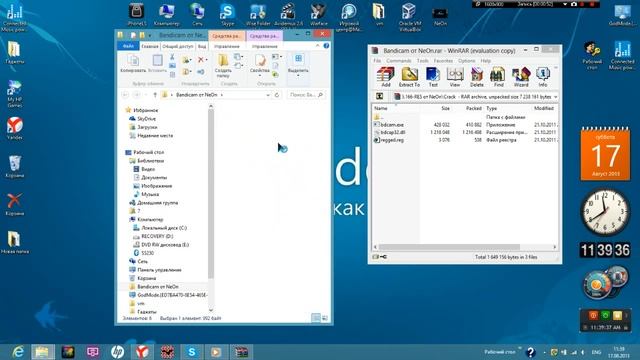The width and height of the screenshot is (640, 360).
Task: Click the Cut scissors icon in Explorer ribbon
Action: (x=172, y=57)
